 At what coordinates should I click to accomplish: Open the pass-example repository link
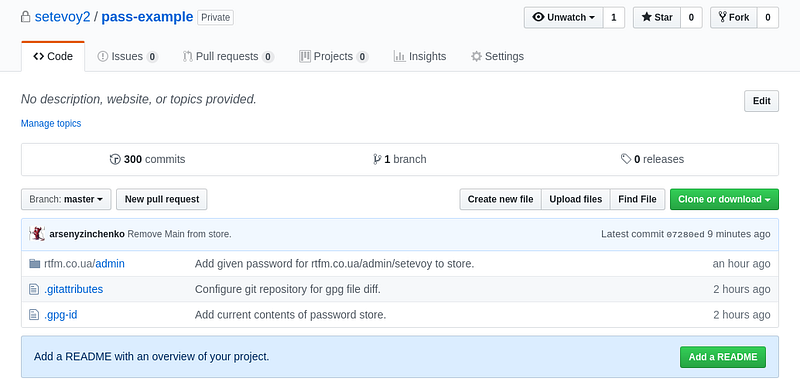click(x=147, y=17)
